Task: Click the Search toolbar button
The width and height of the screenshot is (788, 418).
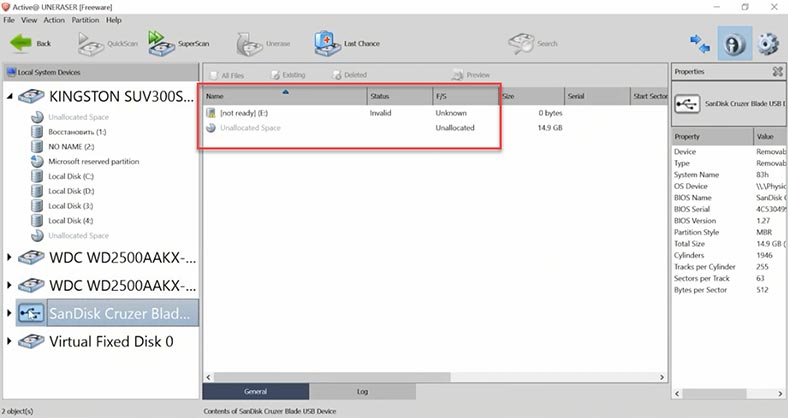Action: coord(532,44)
